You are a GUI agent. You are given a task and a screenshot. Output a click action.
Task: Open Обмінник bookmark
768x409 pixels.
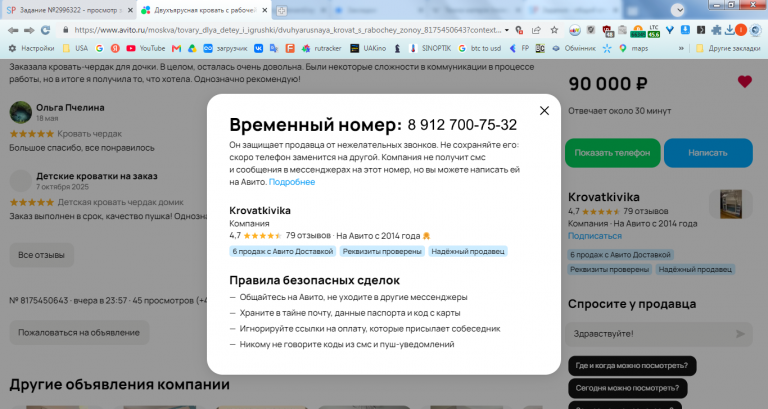(x=574, y=48)
